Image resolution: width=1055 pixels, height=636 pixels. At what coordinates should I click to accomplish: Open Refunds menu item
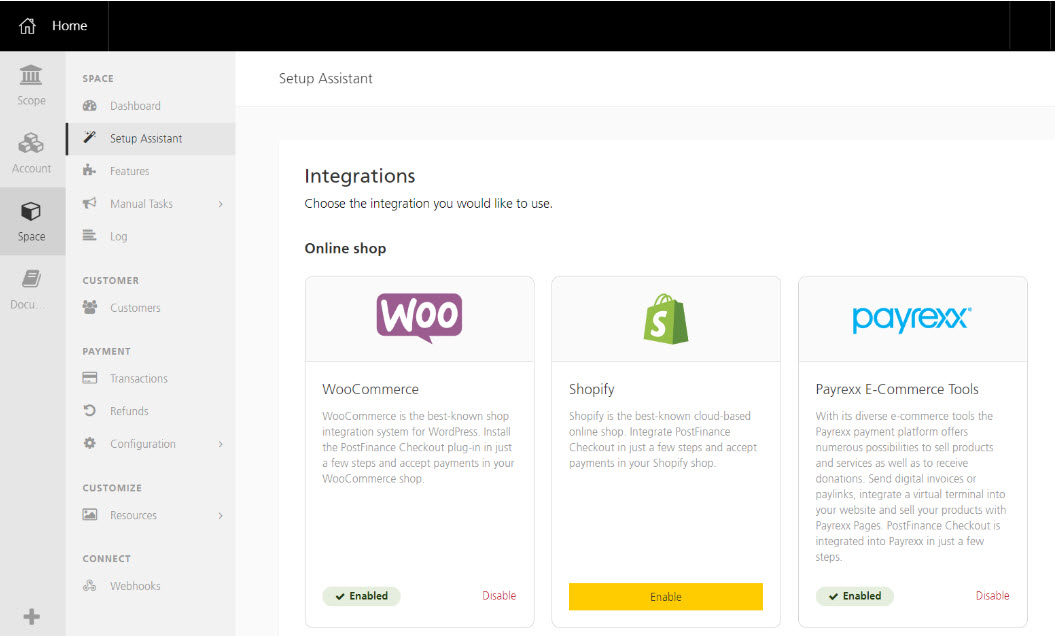click(151, 411)
